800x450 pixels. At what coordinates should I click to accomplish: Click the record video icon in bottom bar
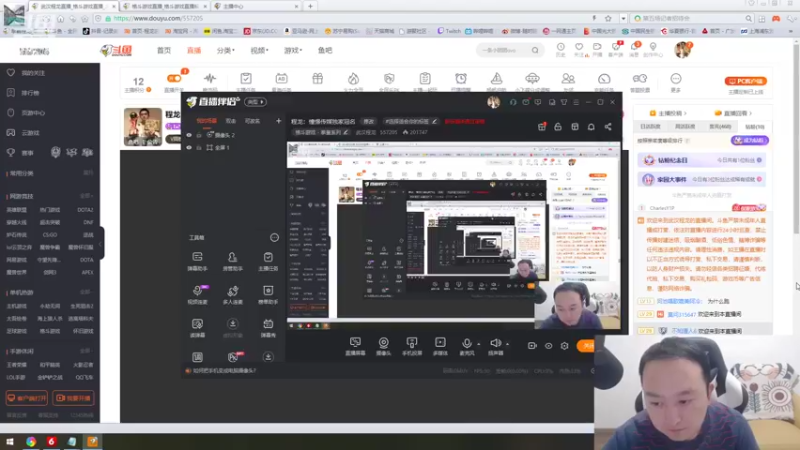(x=532, y=345)
